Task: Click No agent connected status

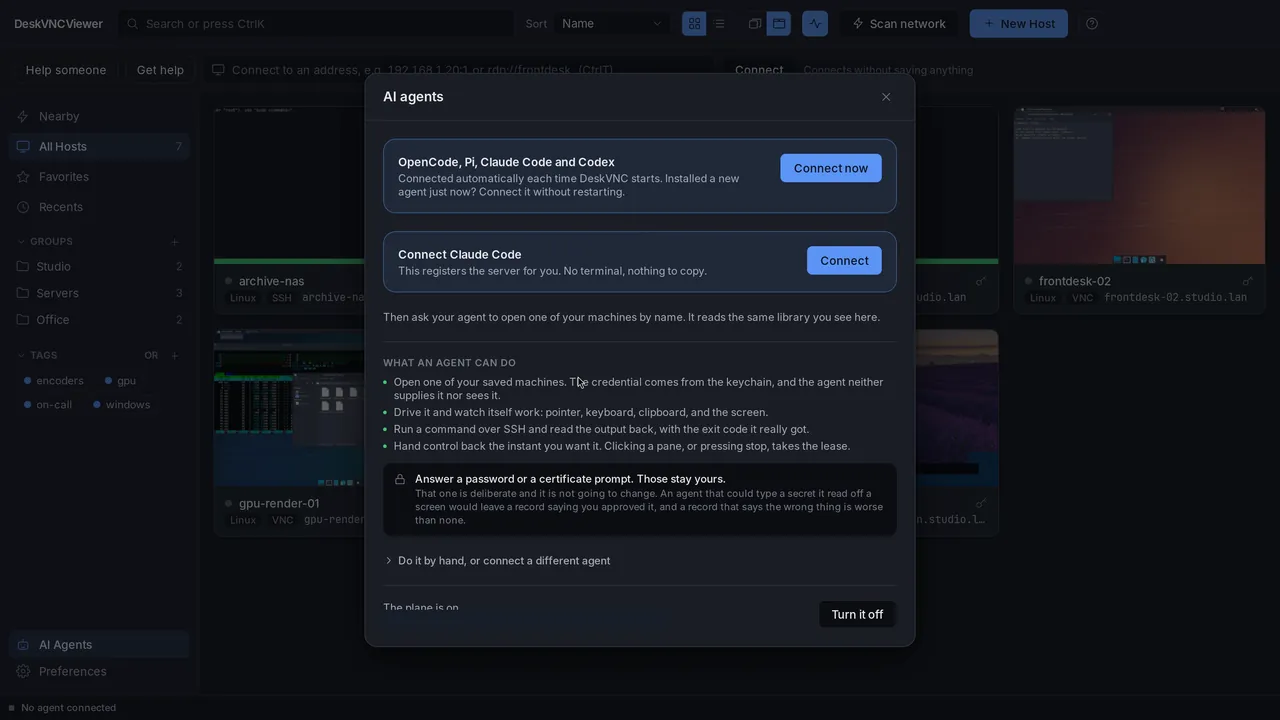Action: coord(62,708)
